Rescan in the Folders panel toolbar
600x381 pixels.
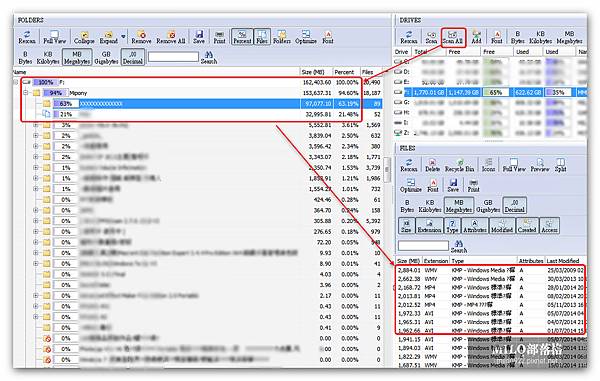coord(26,37)
